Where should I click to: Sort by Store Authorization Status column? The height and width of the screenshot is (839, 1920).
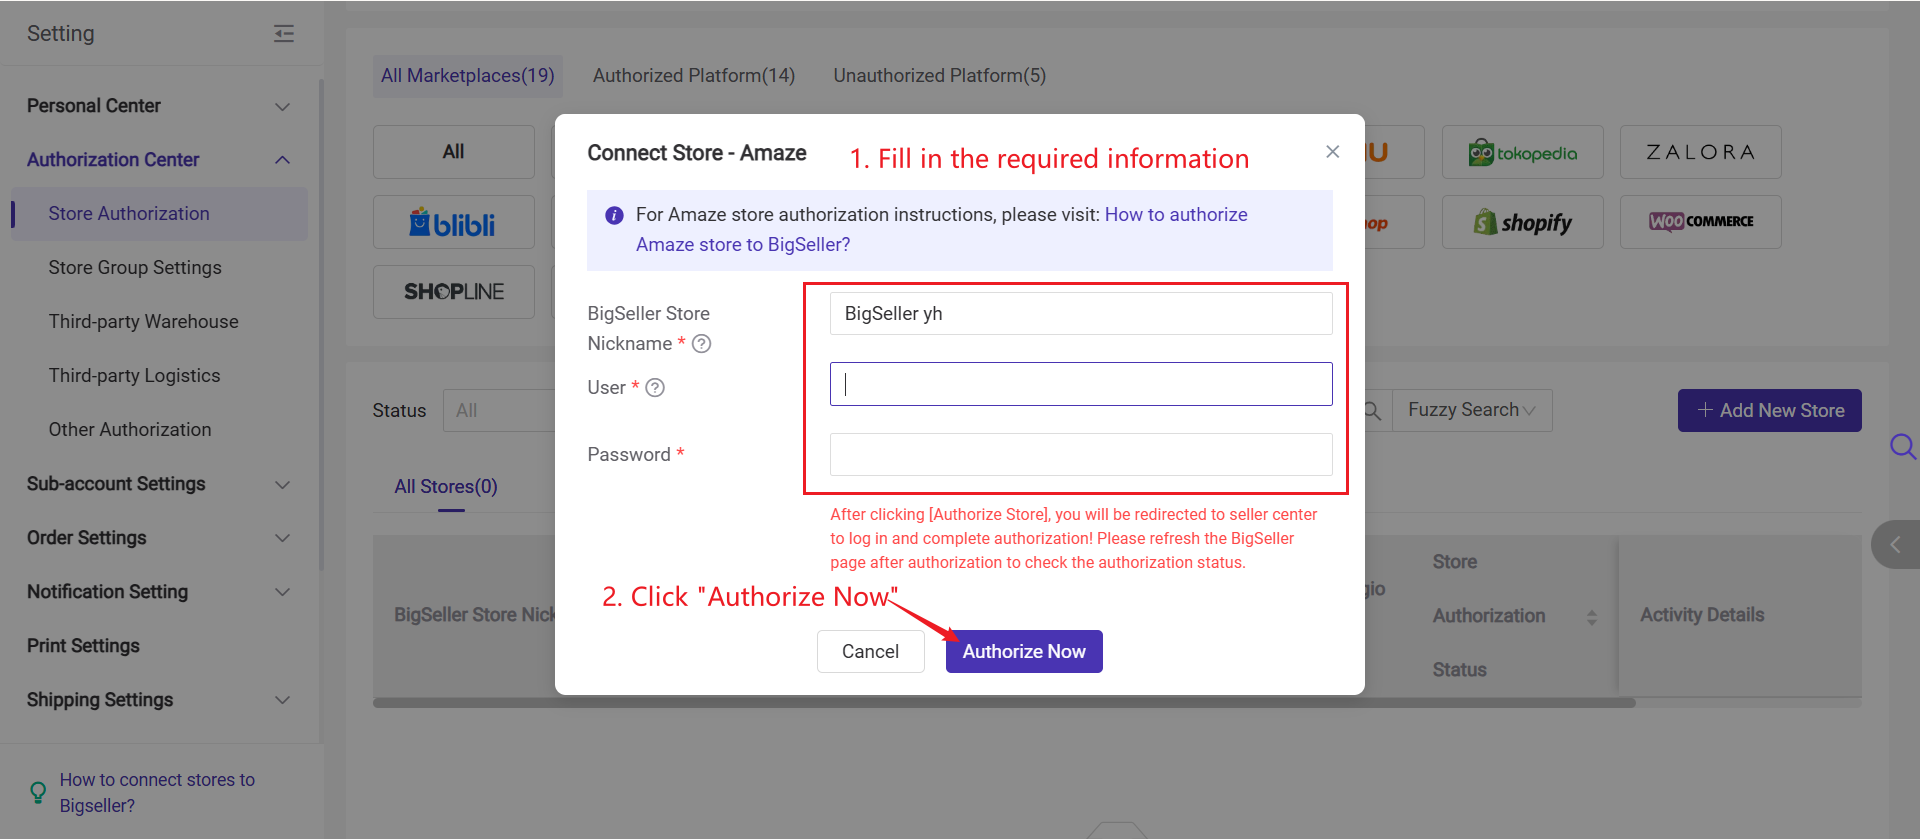click(x=1591, y=617)
